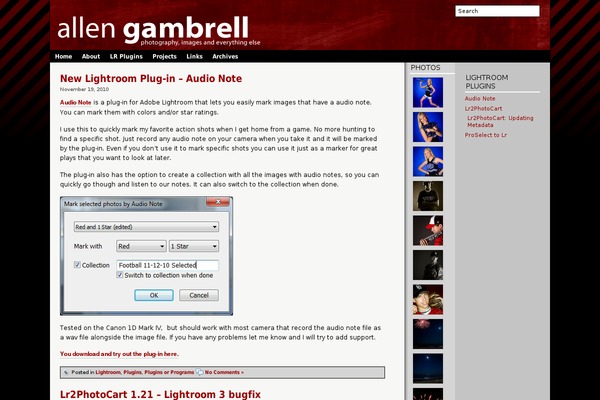This screenshot has width=600, height=400.
Task: Open the Links nav item
Action: point(194,56)
